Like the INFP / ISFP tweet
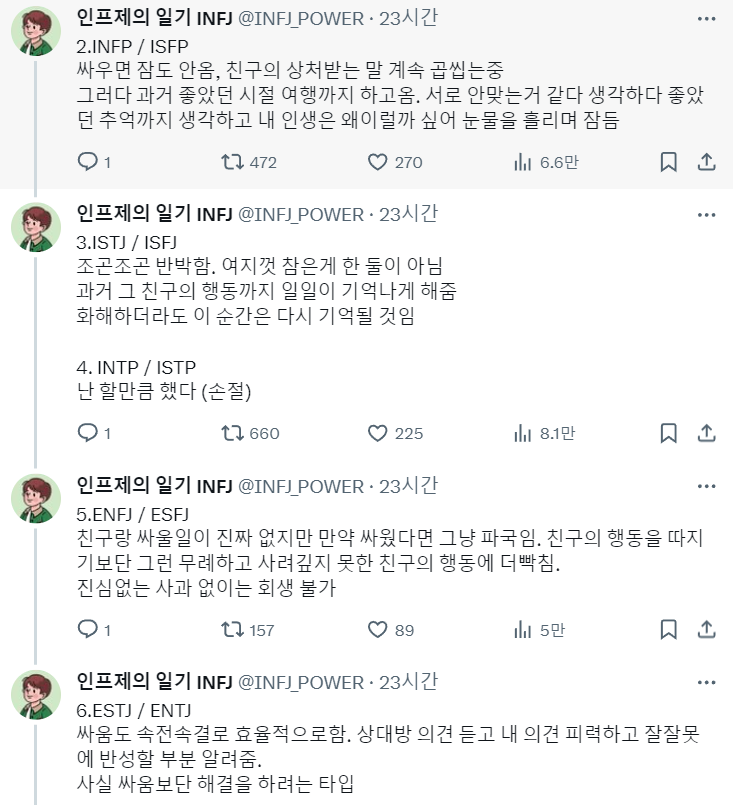Image resolution: width=733 pixels, height=805 pixels. [377, 162]
